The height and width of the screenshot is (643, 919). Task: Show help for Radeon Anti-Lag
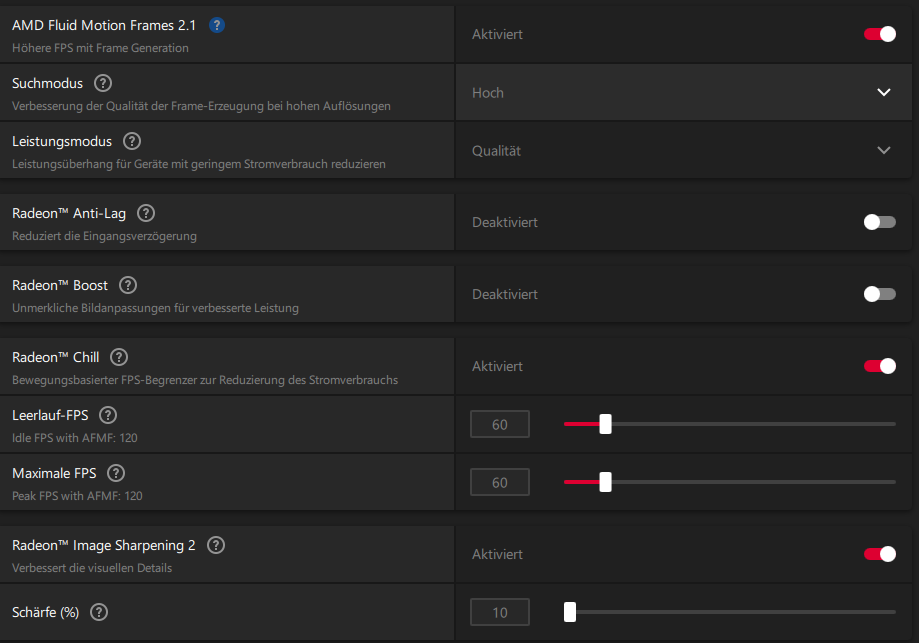click(x=146, y=213)
